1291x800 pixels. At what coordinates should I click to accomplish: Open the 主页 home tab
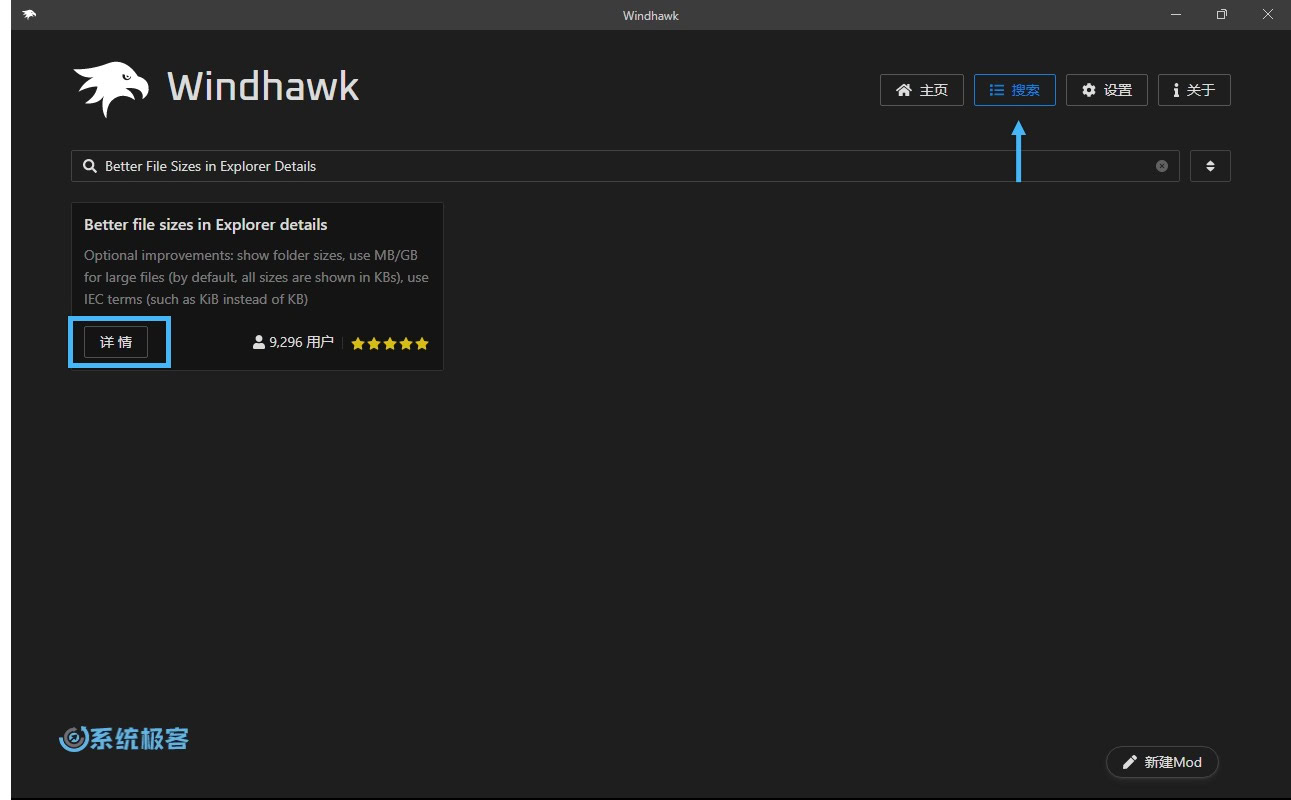tap(921, 90)
